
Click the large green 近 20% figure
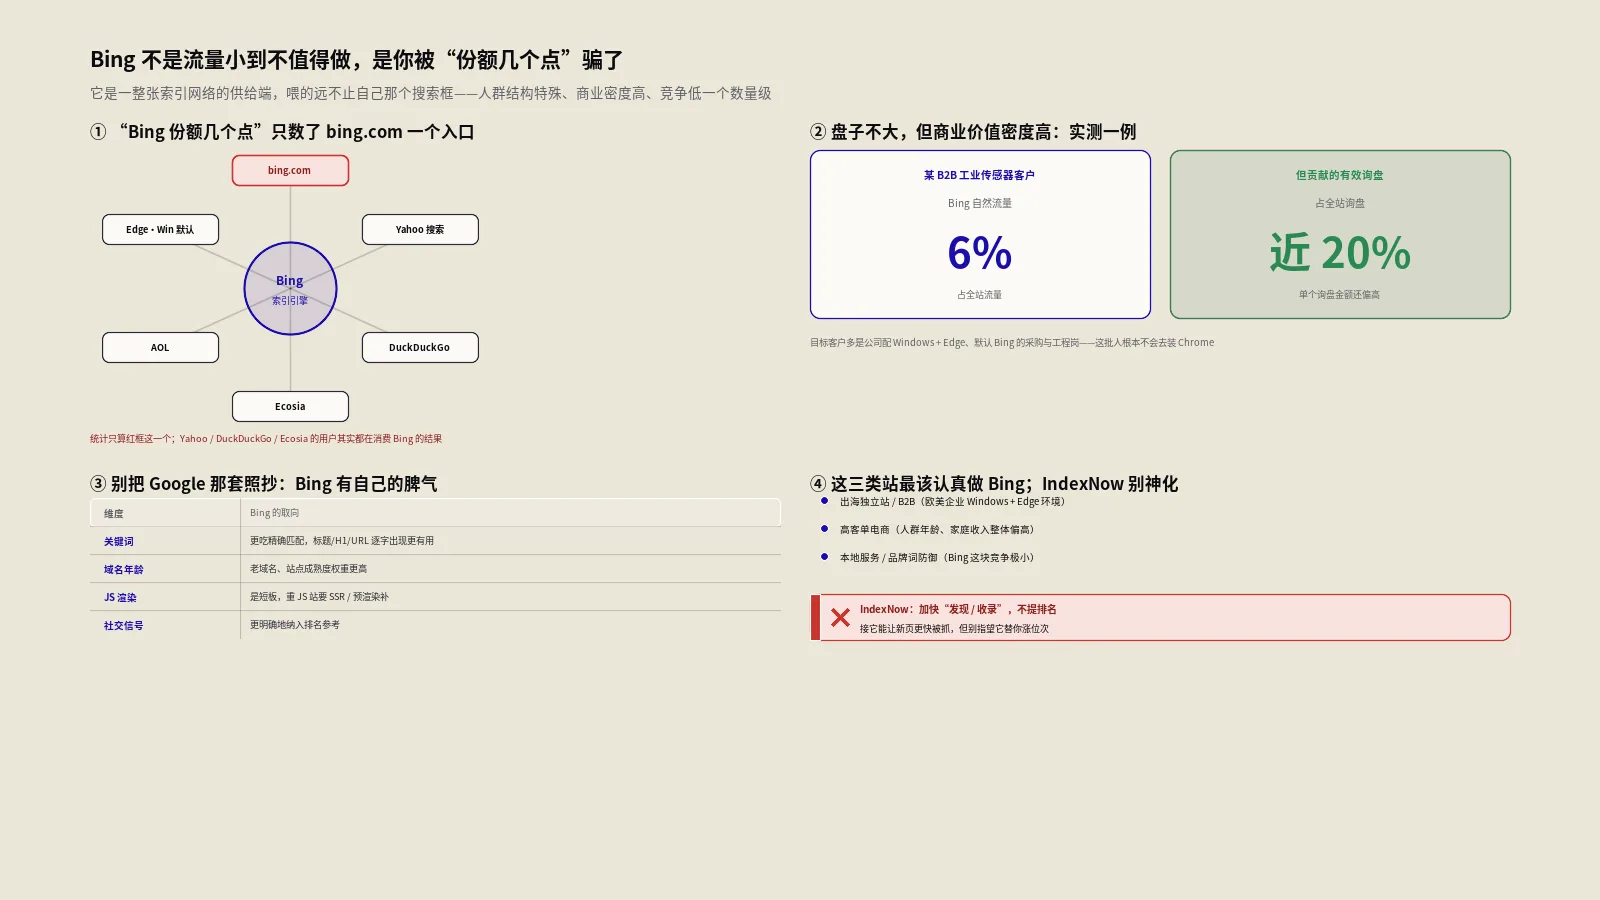click(1340, 253)
